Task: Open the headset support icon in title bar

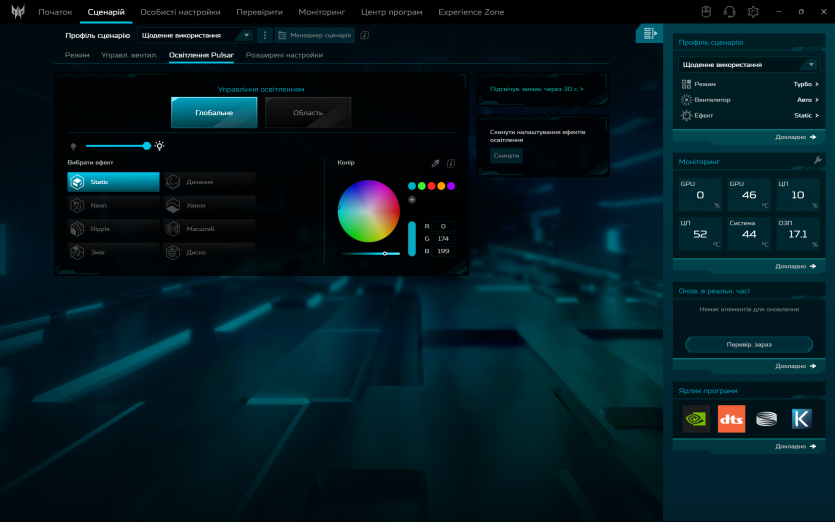Action: click(729, 12)
